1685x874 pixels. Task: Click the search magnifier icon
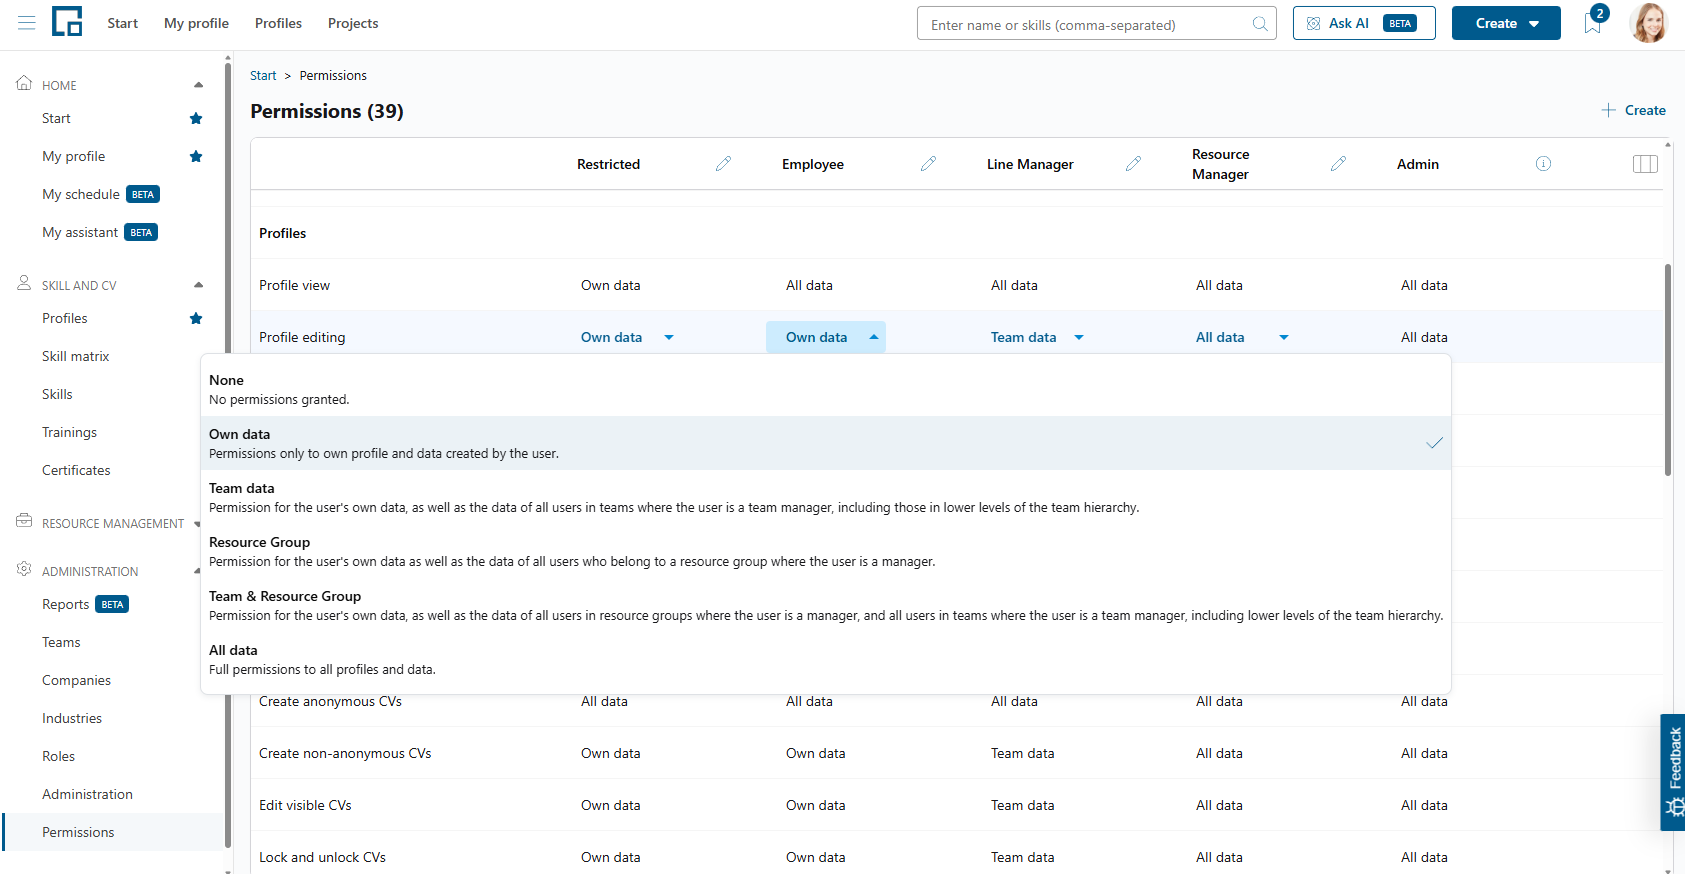(1260, 24)
